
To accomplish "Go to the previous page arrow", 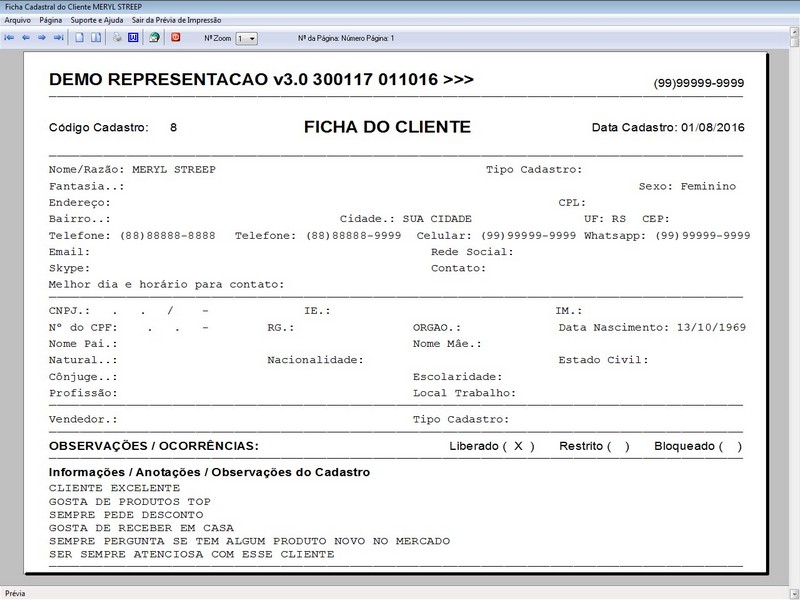I will click(x=26, y=38).
